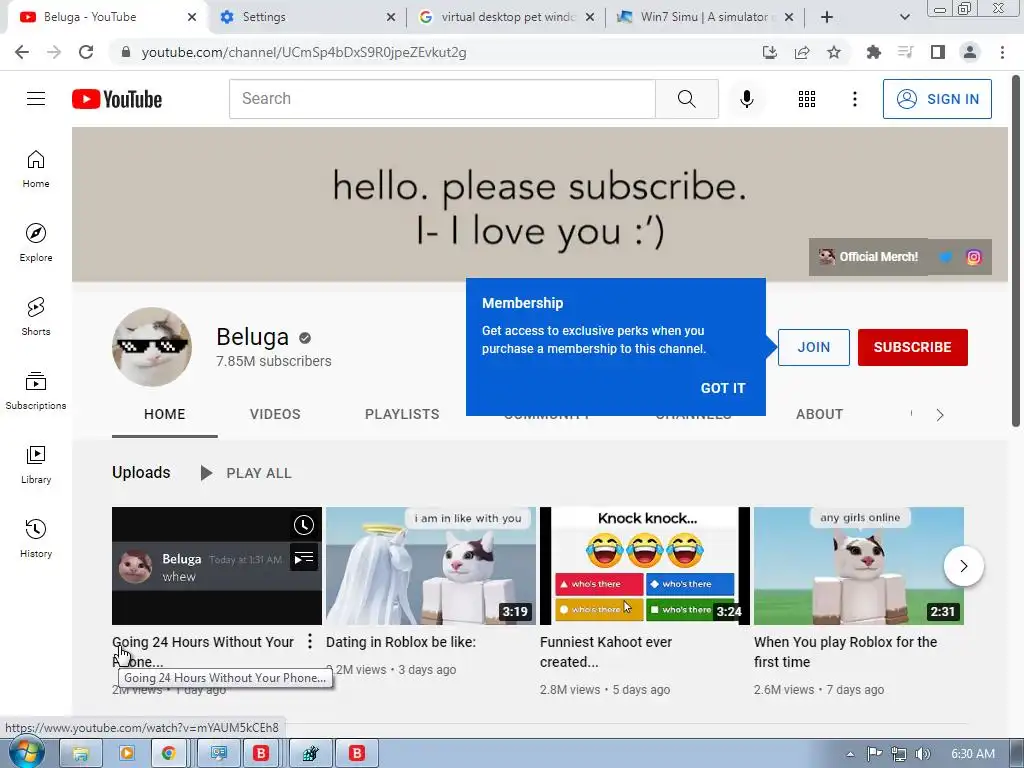
Task: Switch to the VIDEOS tab
Action: pyautogui.click(x=275, y=414)
